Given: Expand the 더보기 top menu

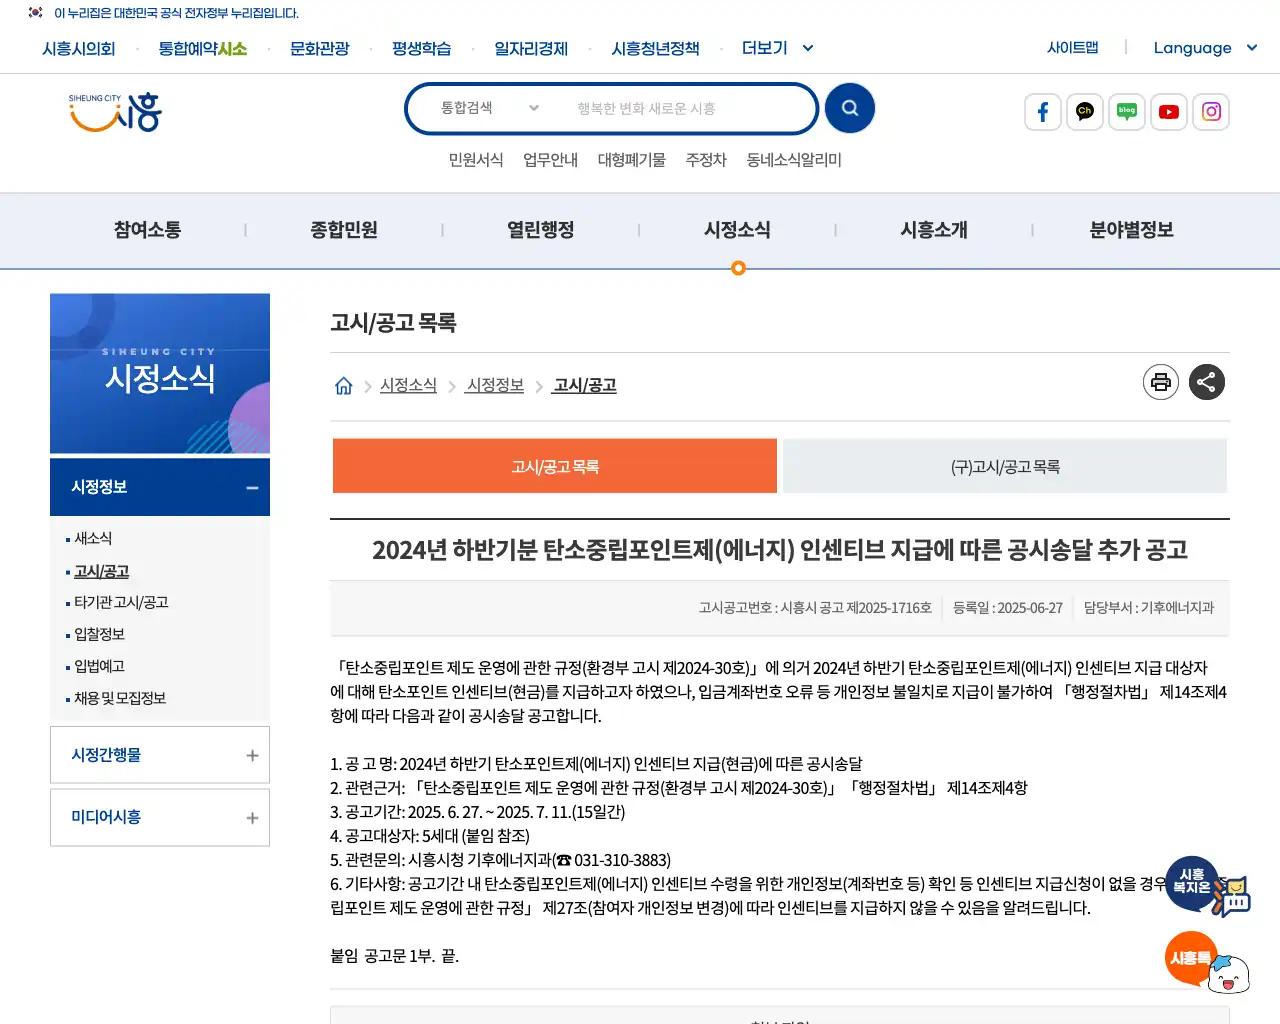Looking at the screenshot, I should pyautogui.click(x=777, y=48).
